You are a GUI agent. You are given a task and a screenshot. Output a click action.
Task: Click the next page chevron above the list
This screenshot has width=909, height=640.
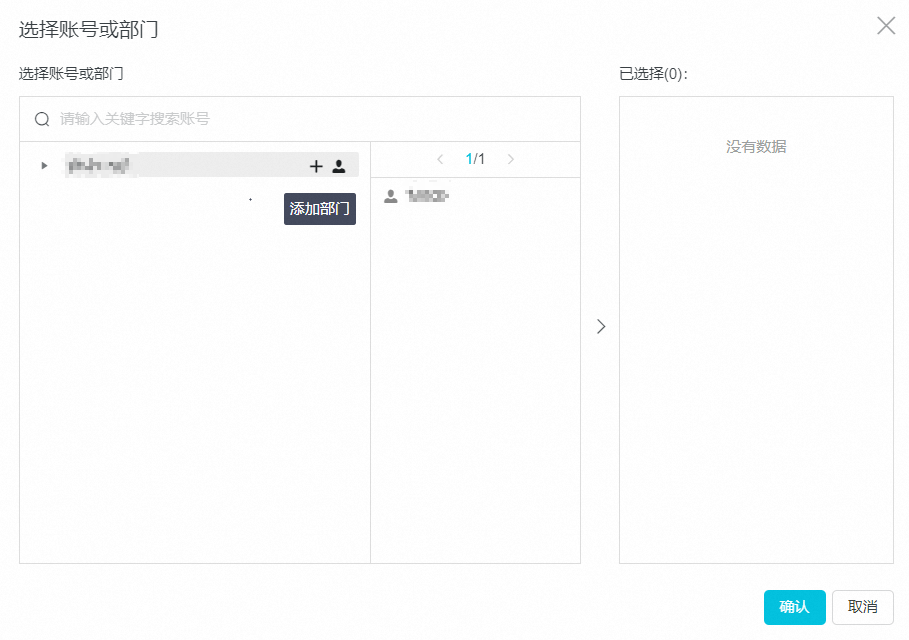[511, 158]
